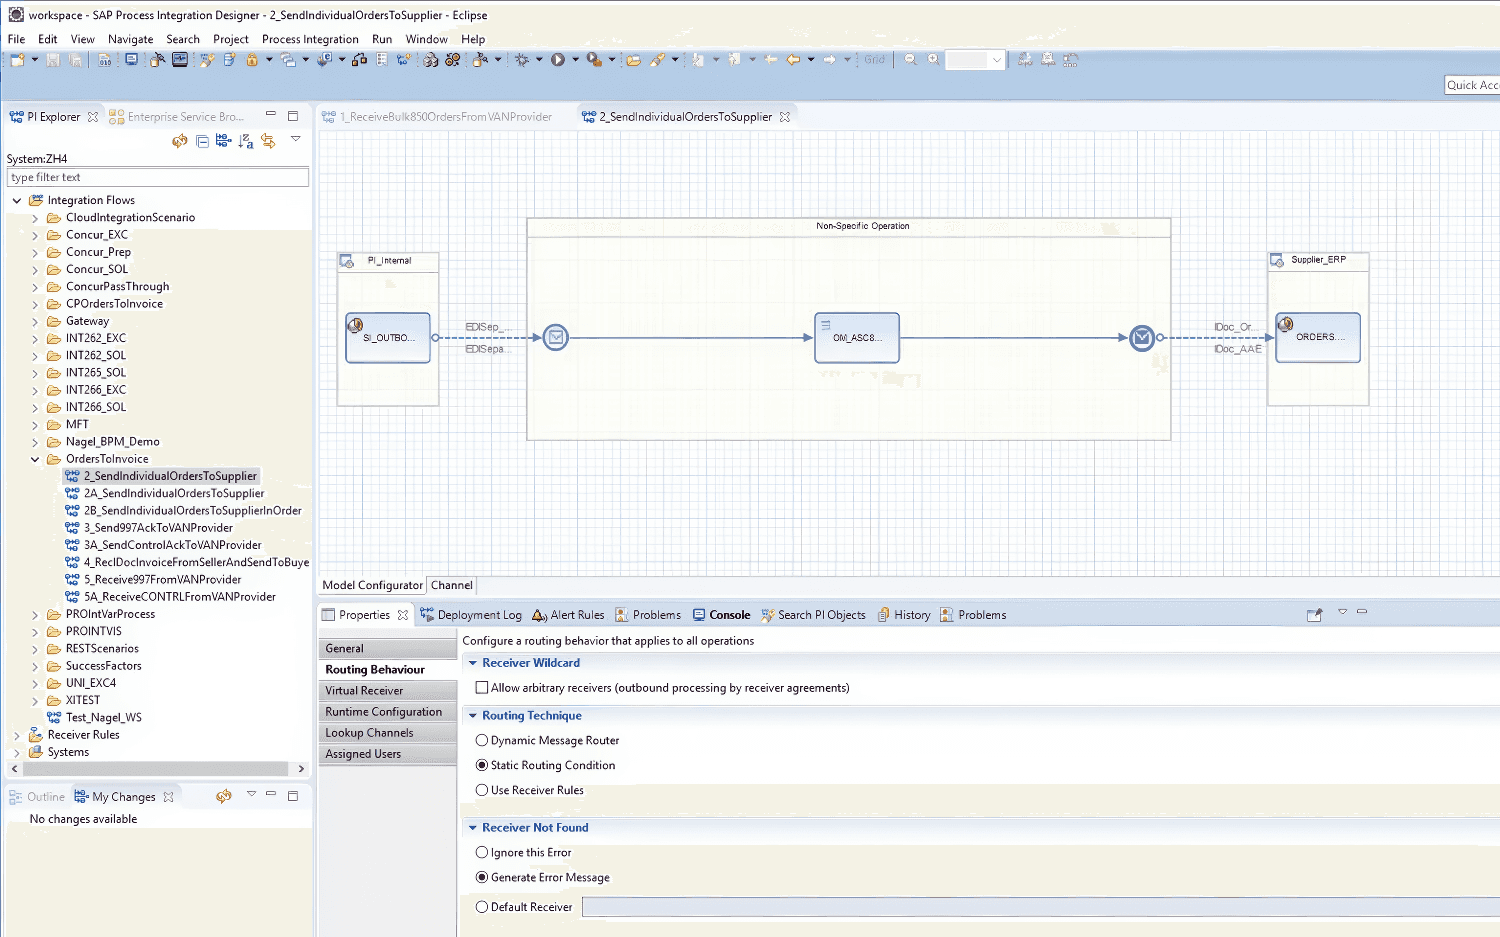Expand the Gateway folder

35,321
